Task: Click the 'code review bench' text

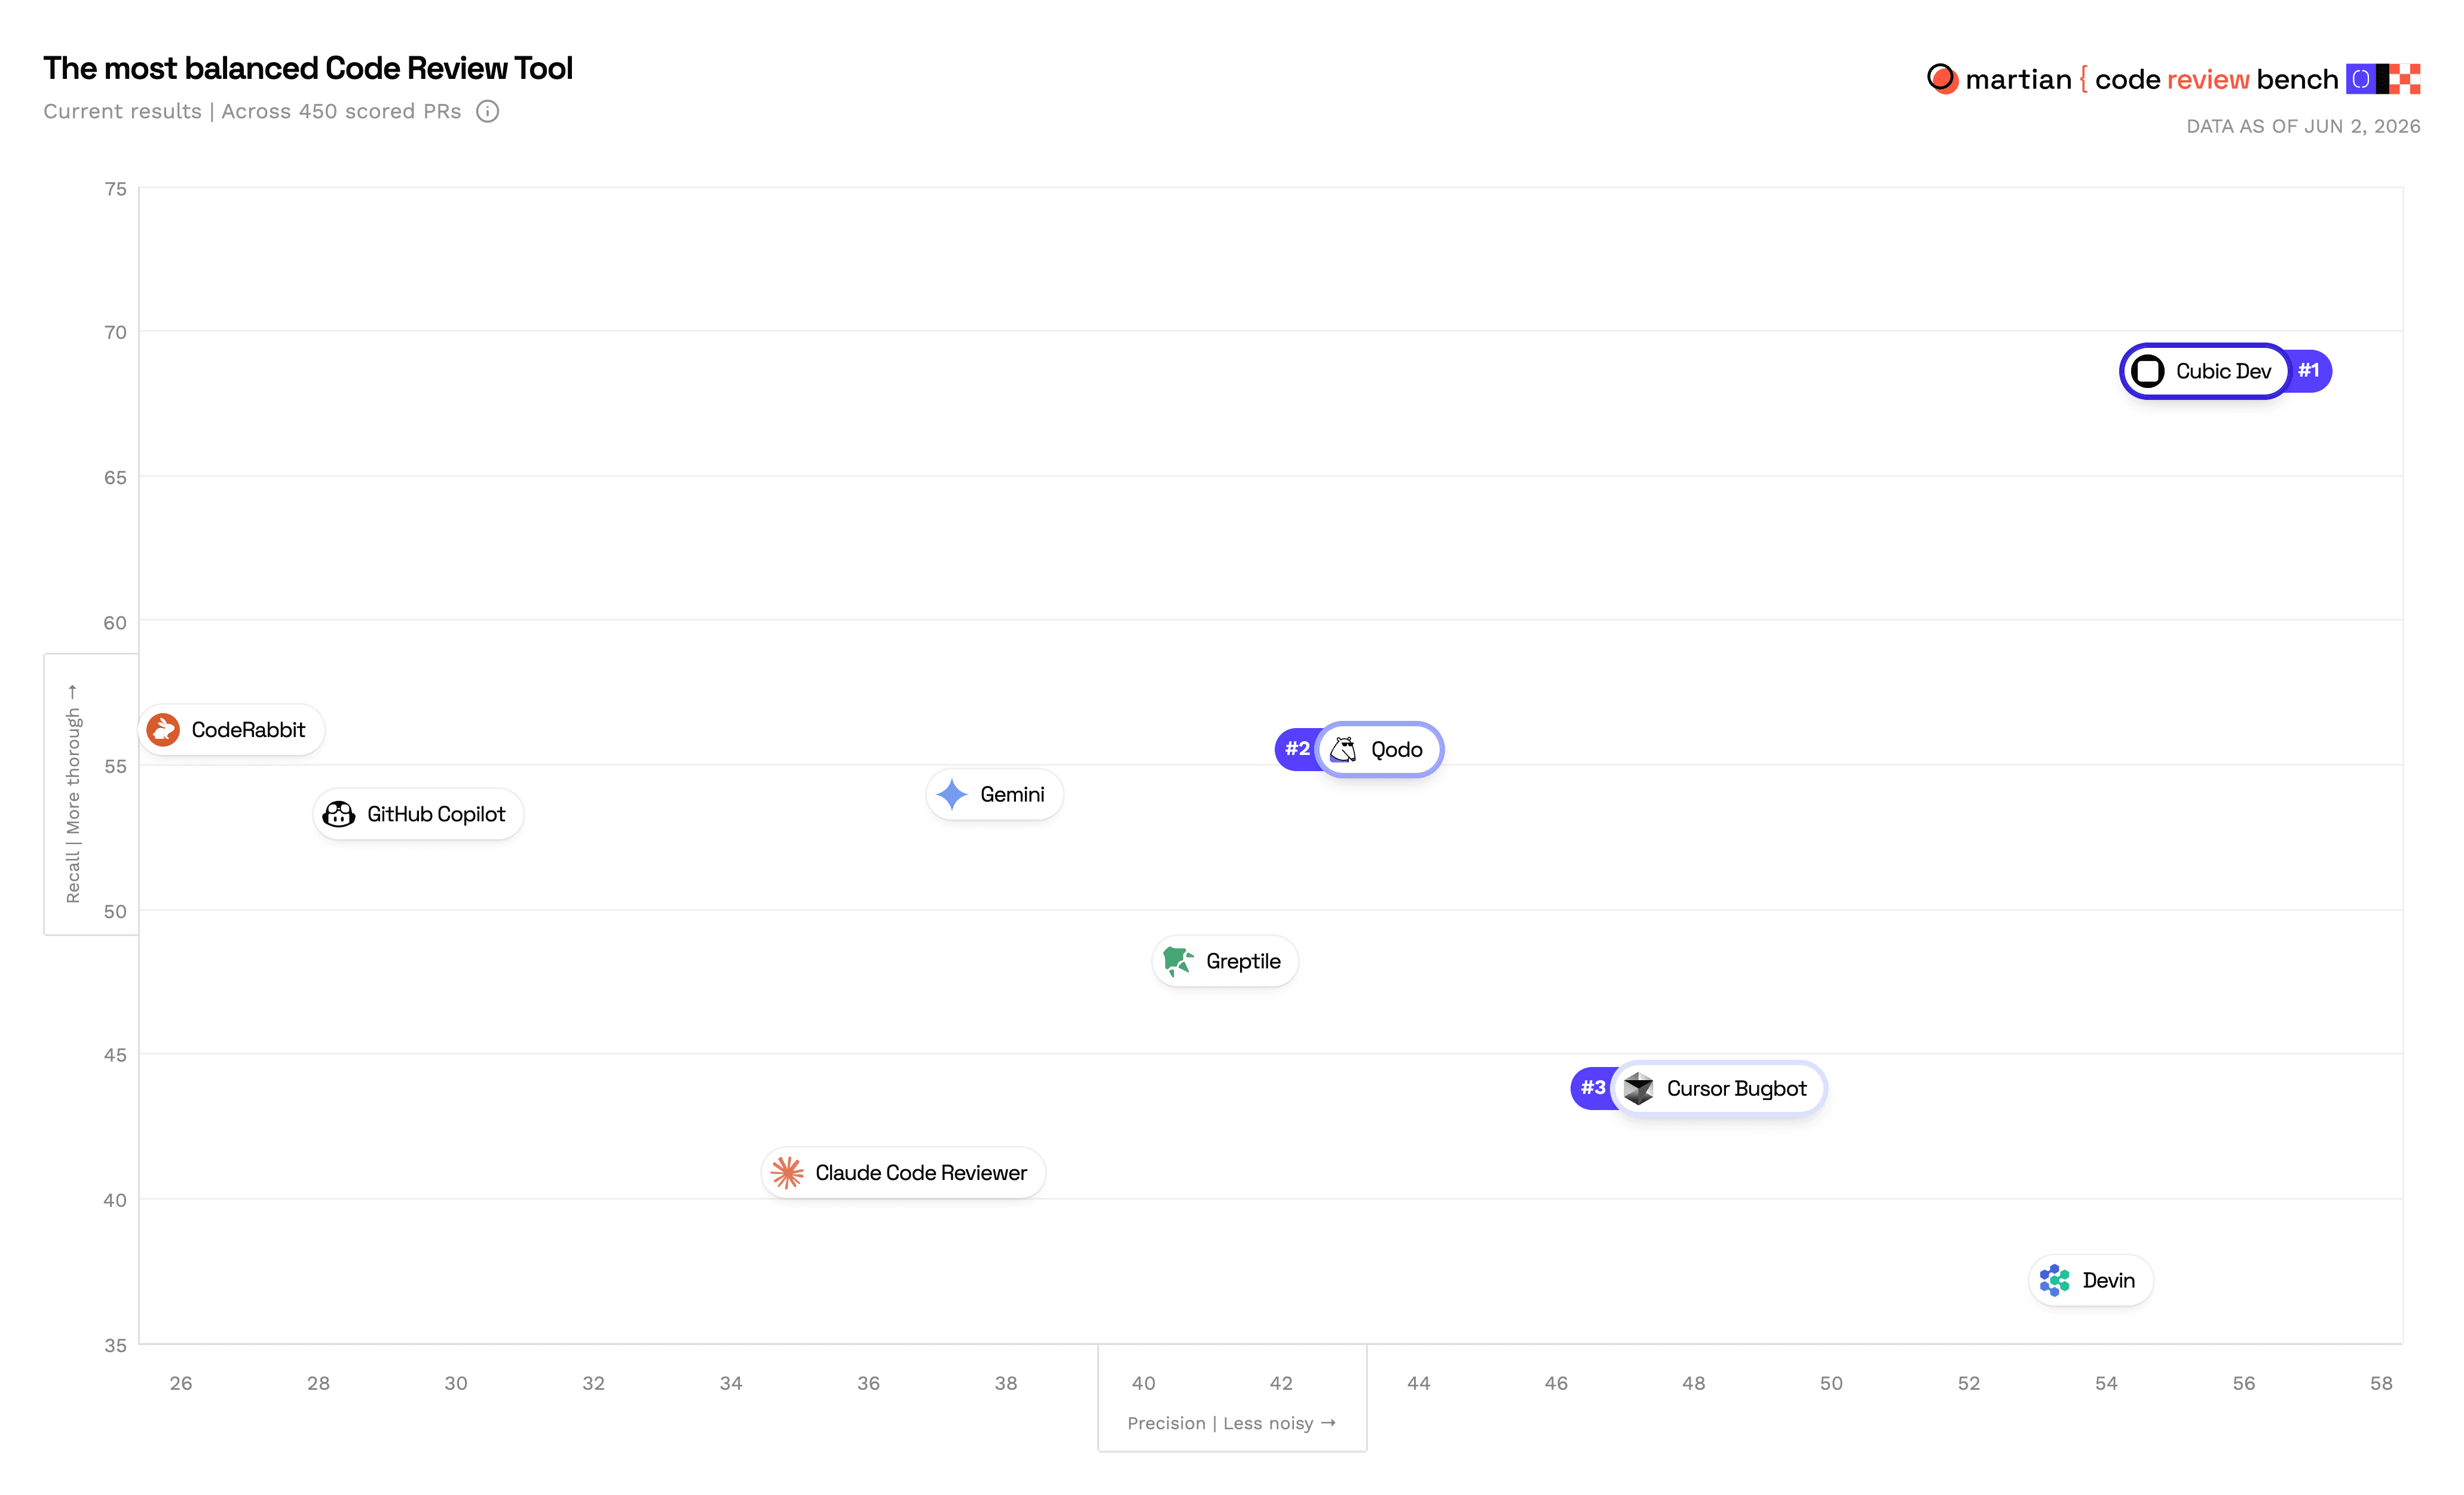Action: (x=2216, y=79)
